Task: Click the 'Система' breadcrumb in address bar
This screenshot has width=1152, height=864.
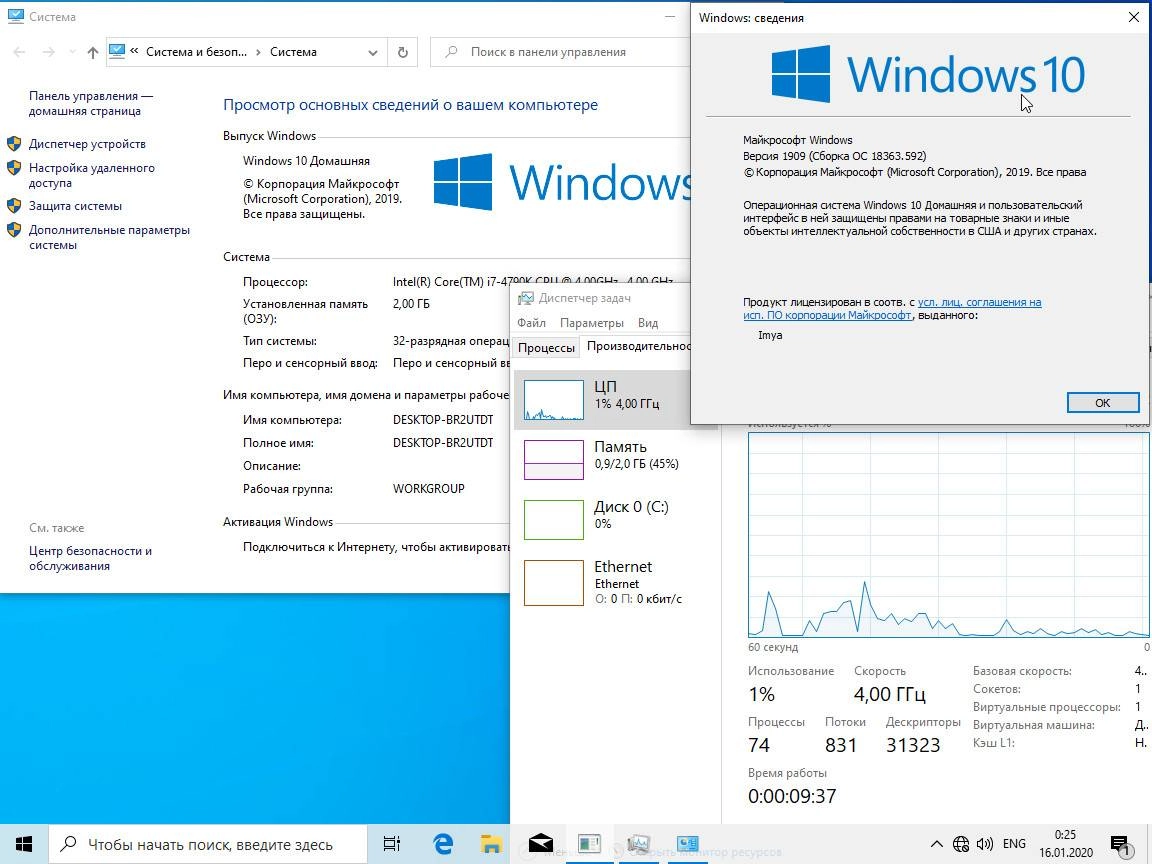Action: click(293, 52)
